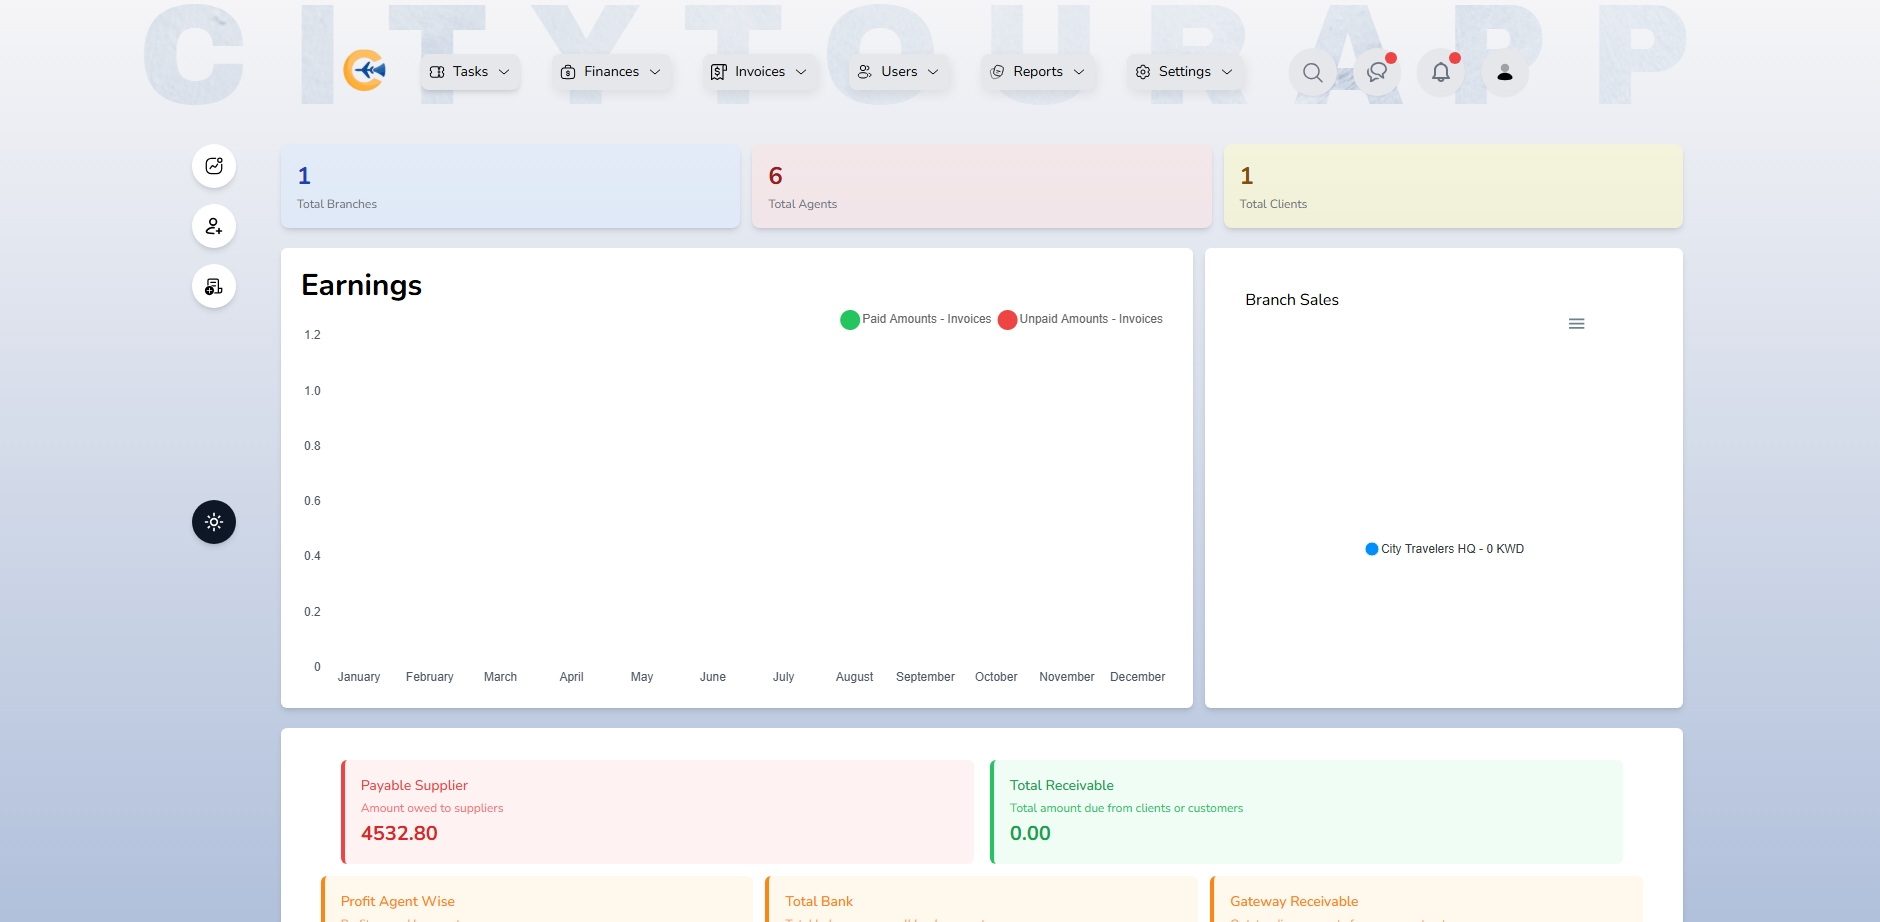Open the Users menu
Image resolution: width=1880 pixels, height=922 pixels.
(x=899, y=72)
